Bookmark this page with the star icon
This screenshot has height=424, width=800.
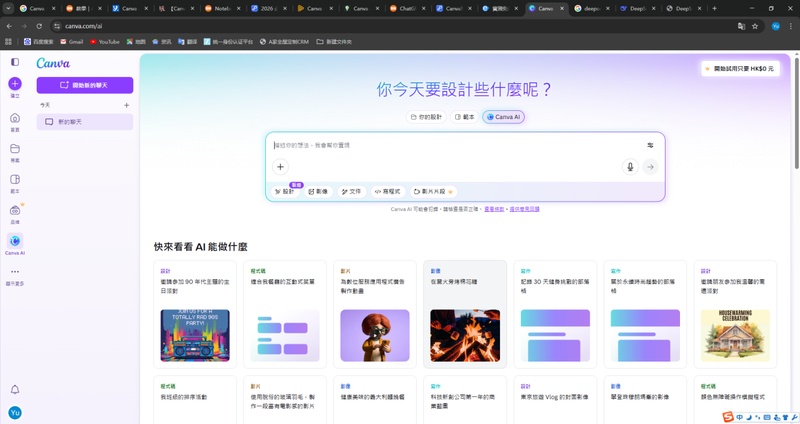(755, 26)
